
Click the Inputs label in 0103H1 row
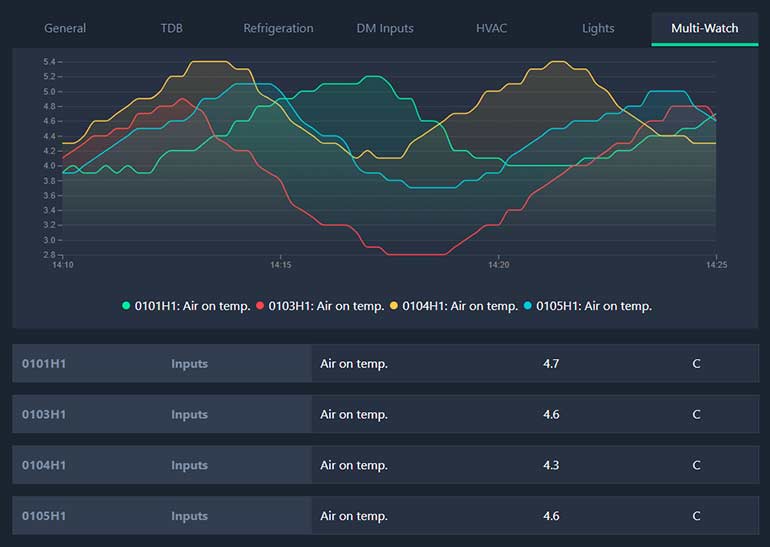point(189,415)
